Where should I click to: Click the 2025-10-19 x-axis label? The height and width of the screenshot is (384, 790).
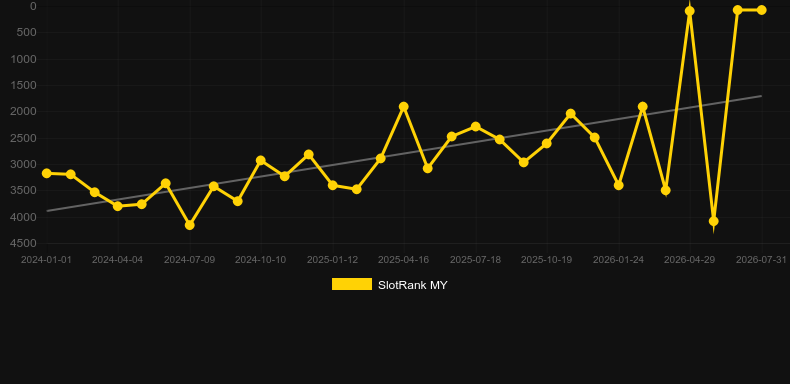click(x=547, y=260)
